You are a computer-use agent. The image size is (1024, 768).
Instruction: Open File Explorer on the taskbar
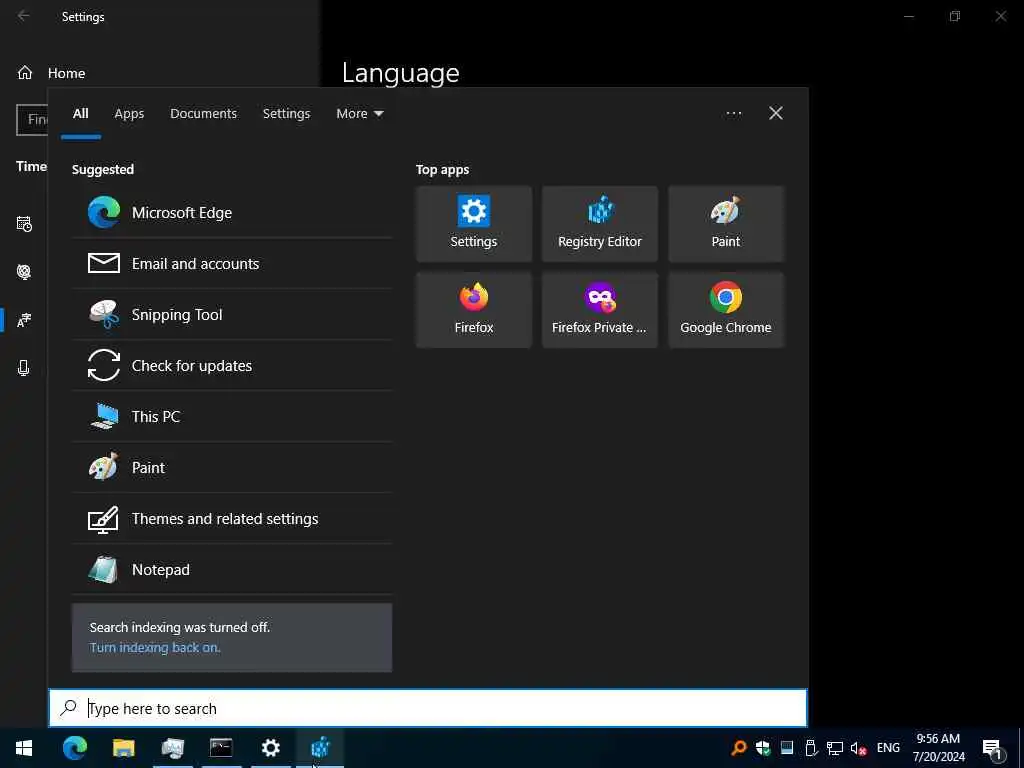[x=123, y=748]
